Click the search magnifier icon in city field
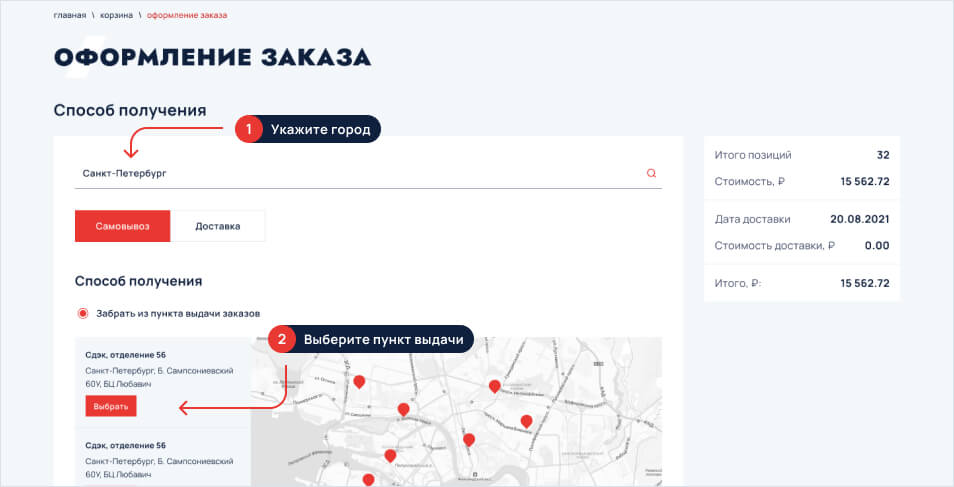Image resolution: width=954 pixels, height=487 pixels. pyautogui.click(x=651, y=173)
